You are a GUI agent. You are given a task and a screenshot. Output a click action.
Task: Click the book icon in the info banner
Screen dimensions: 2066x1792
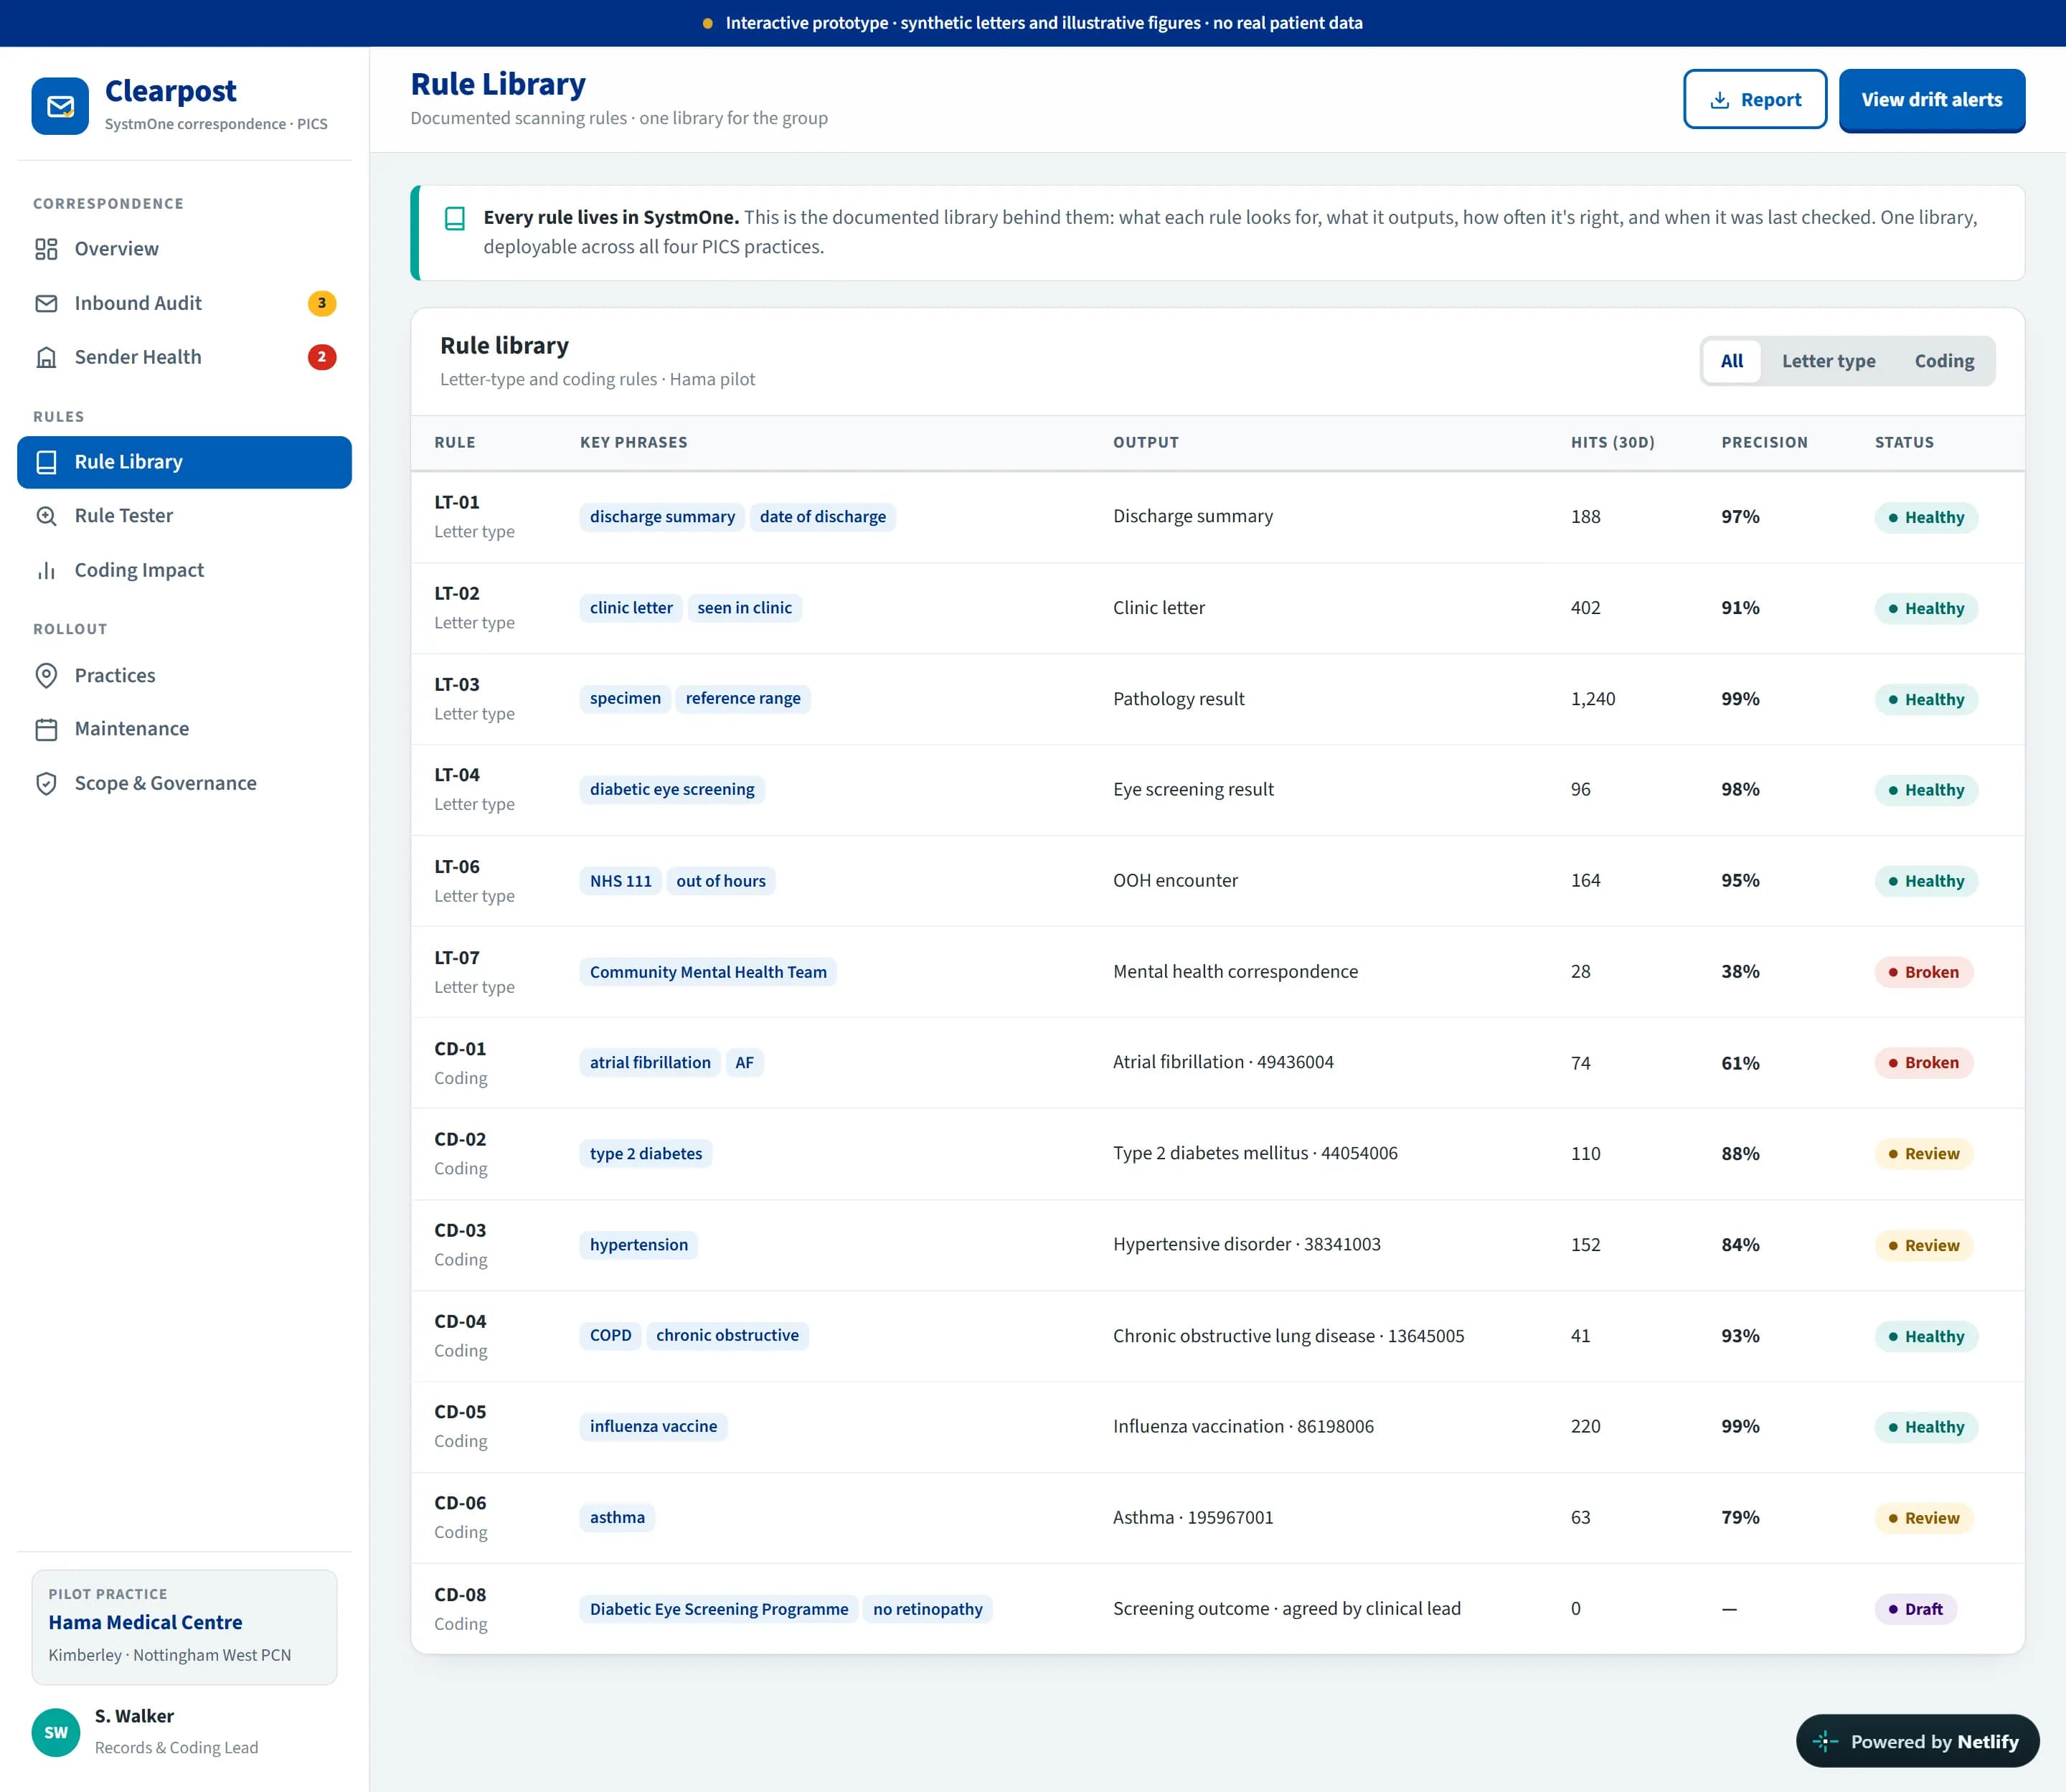tap(455, 218)
